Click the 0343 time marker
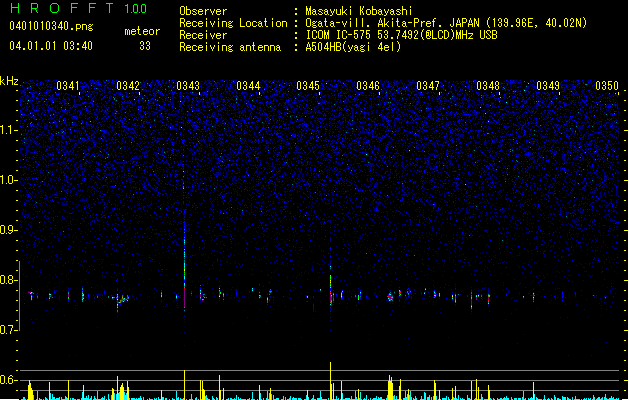629x400 pixels. pyautogui.click(x=188, y=86)
